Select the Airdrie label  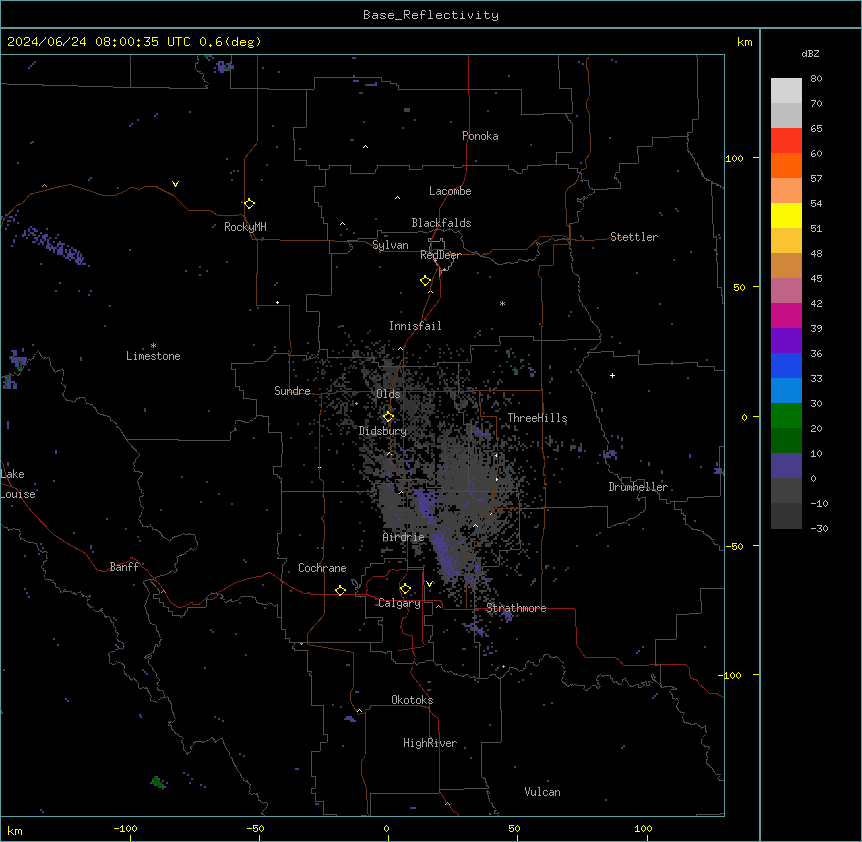point(404,537)
